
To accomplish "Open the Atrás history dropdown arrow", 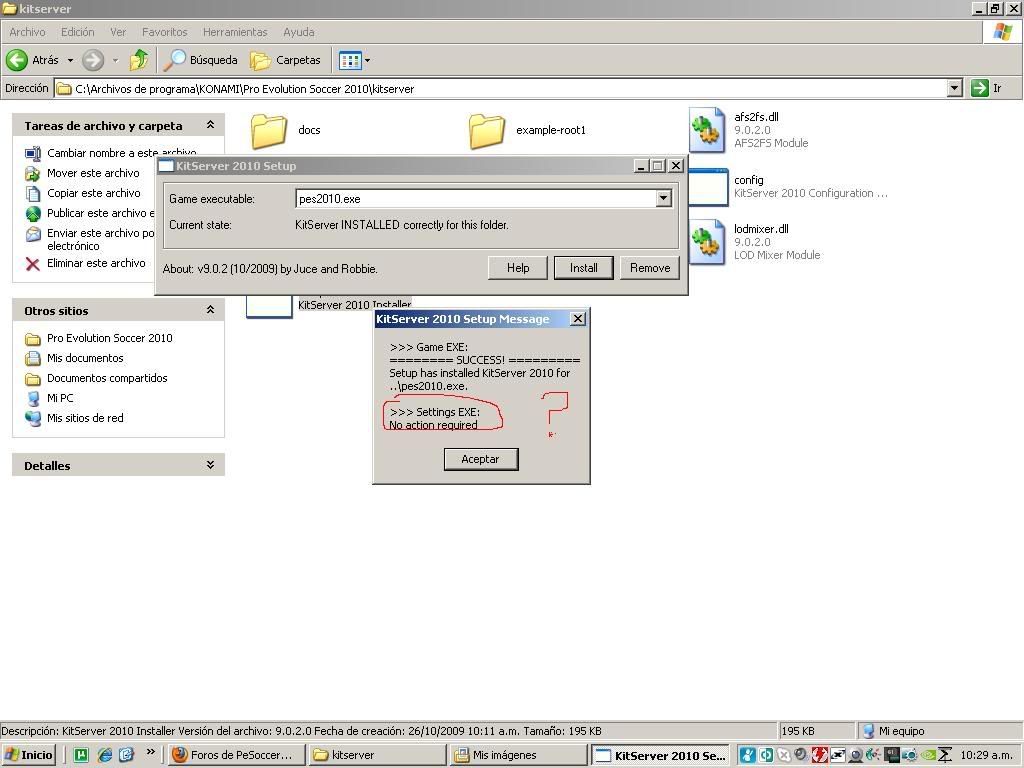I will pos(70,60).
